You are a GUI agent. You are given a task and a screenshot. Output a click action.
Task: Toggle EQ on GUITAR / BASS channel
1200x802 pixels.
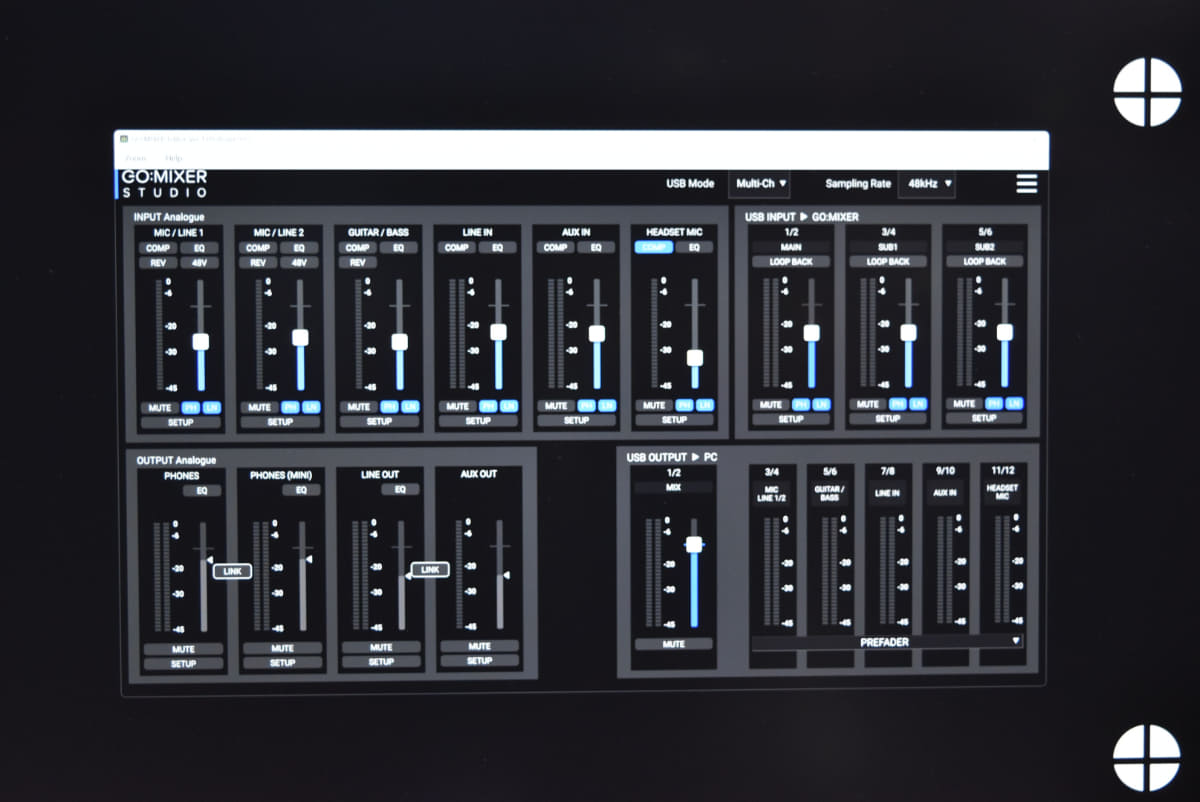pos(398,248)
